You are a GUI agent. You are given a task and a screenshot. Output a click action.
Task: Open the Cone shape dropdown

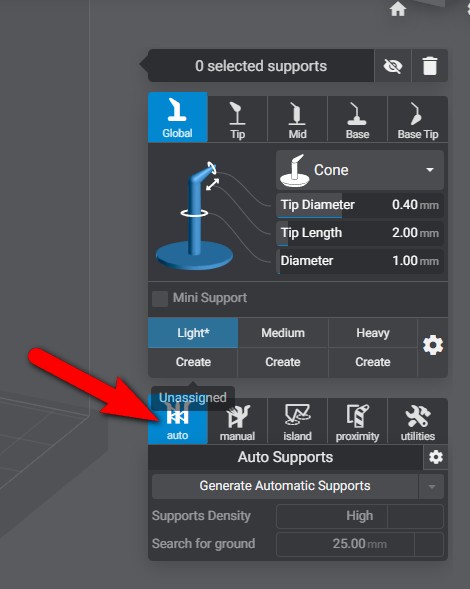click(x=360, y=170)
